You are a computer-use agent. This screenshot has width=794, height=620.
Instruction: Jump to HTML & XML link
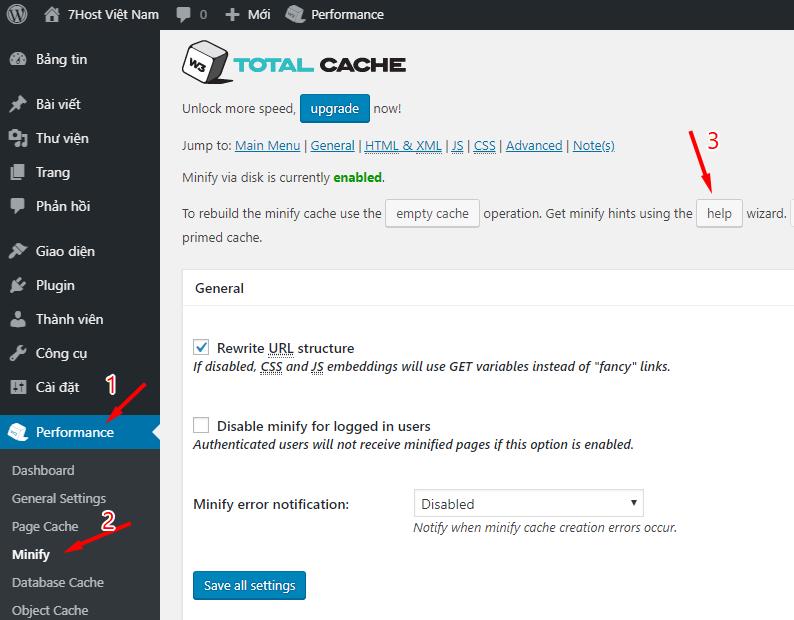coord(403,146)
